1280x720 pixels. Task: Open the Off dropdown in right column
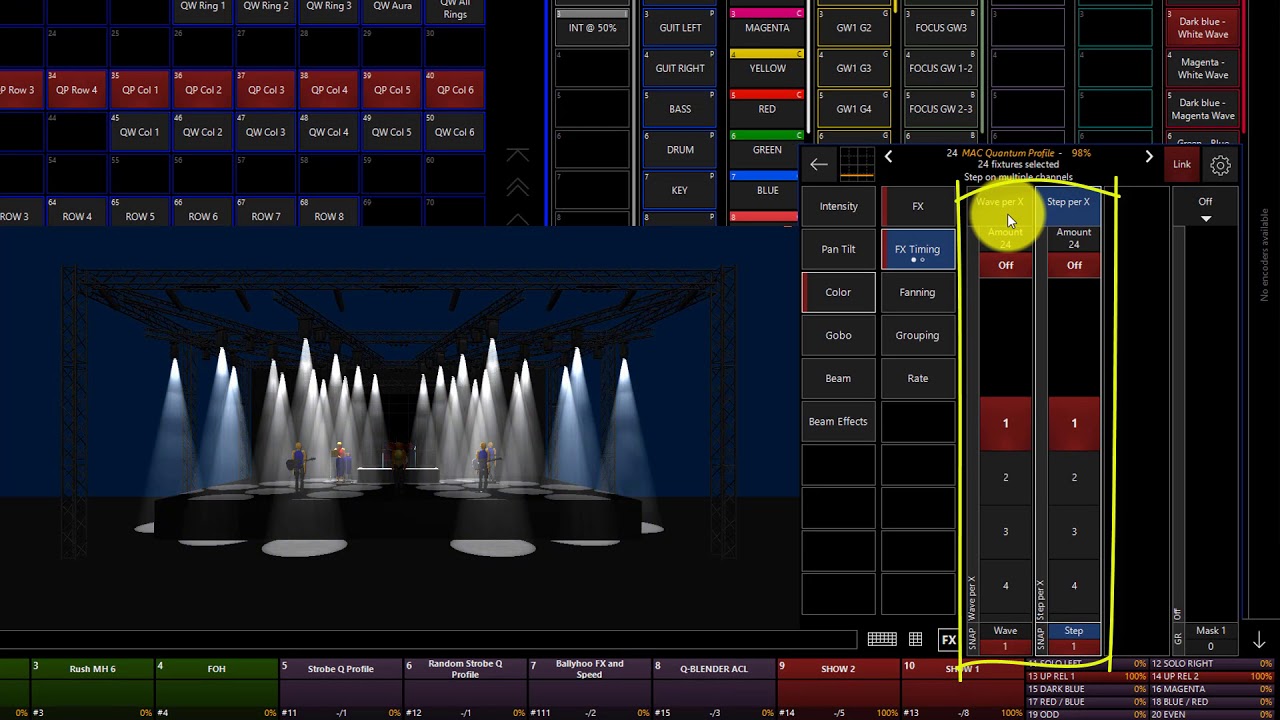(x=1205, y=208)
